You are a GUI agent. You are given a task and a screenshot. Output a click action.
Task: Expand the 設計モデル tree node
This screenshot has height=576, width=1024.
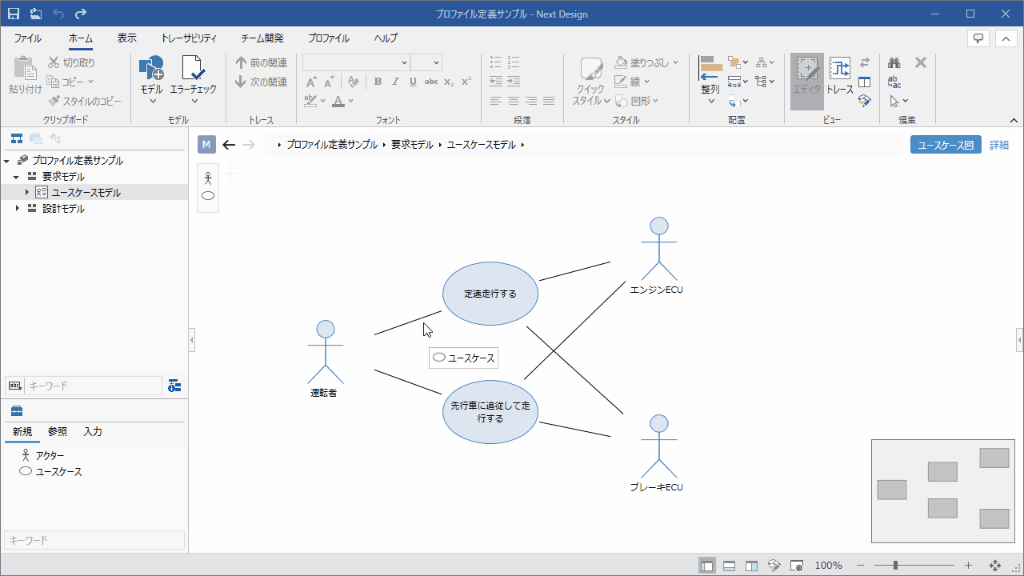[x=17, y=208]
